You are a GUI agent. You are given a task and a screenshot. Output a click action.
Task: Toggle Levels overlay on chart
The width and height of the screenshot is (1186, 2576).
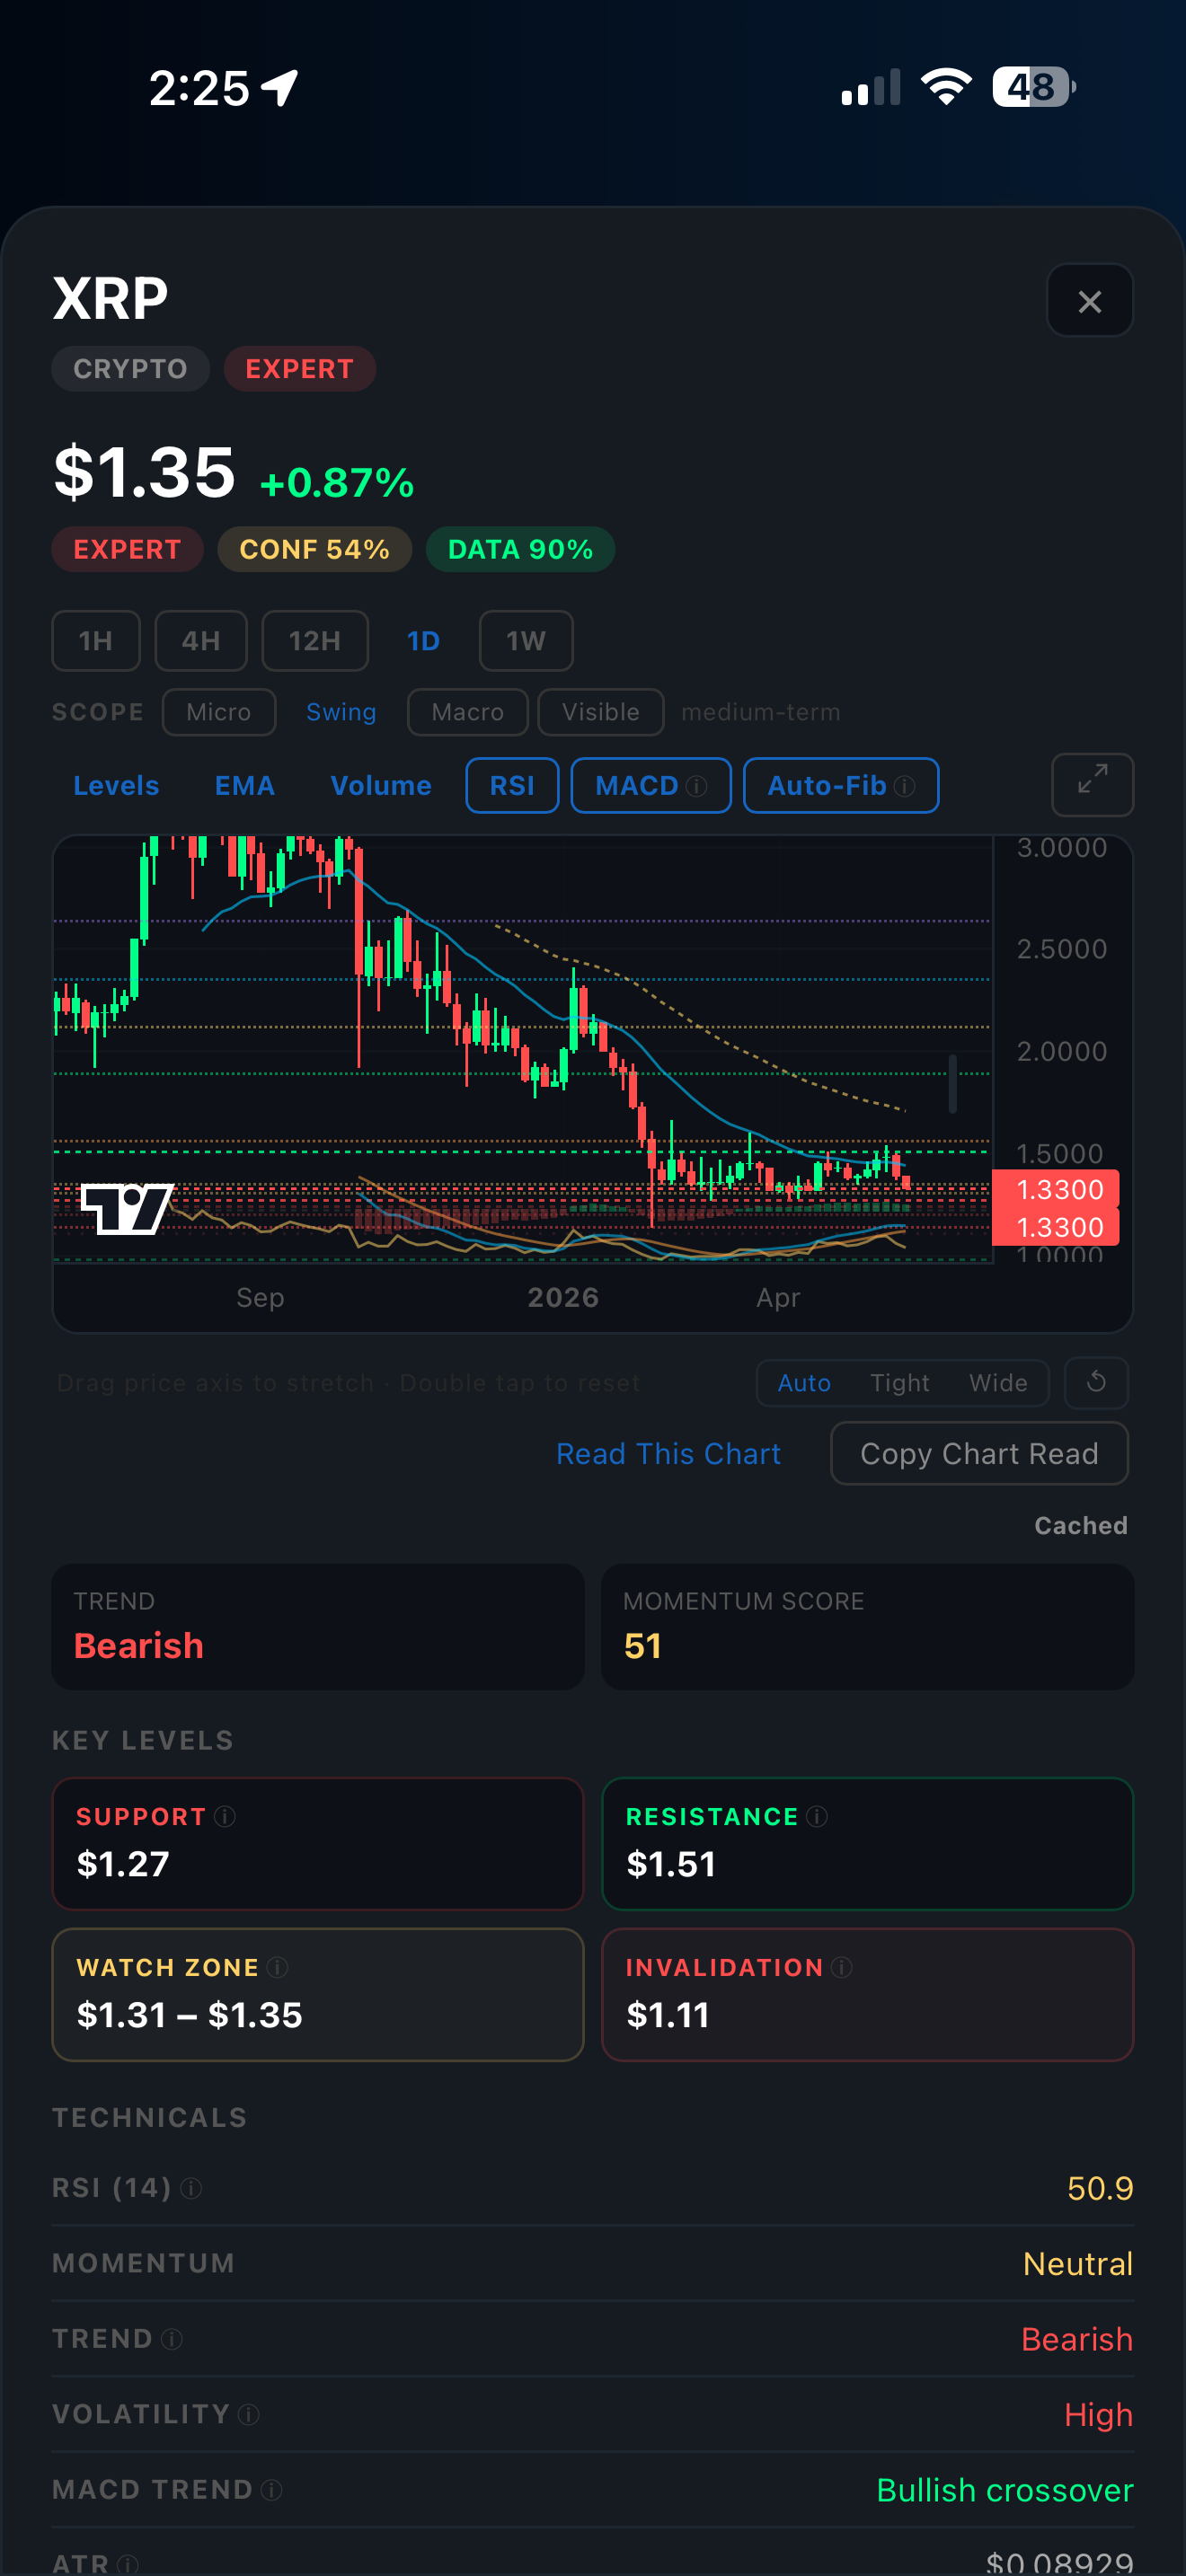(x=116, y=786)
